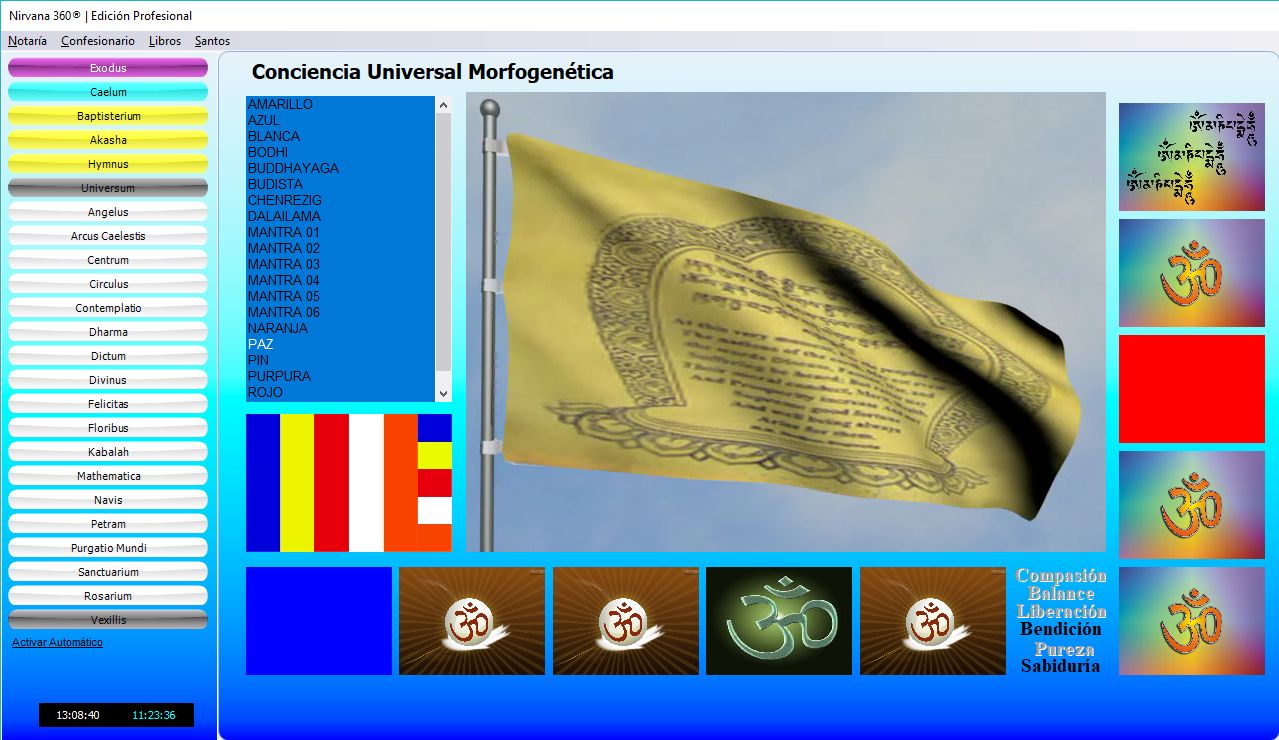The image size is (1279, 740).
Task: Select the highlighted PAZ list entry
Action: [x=341, y=344]
